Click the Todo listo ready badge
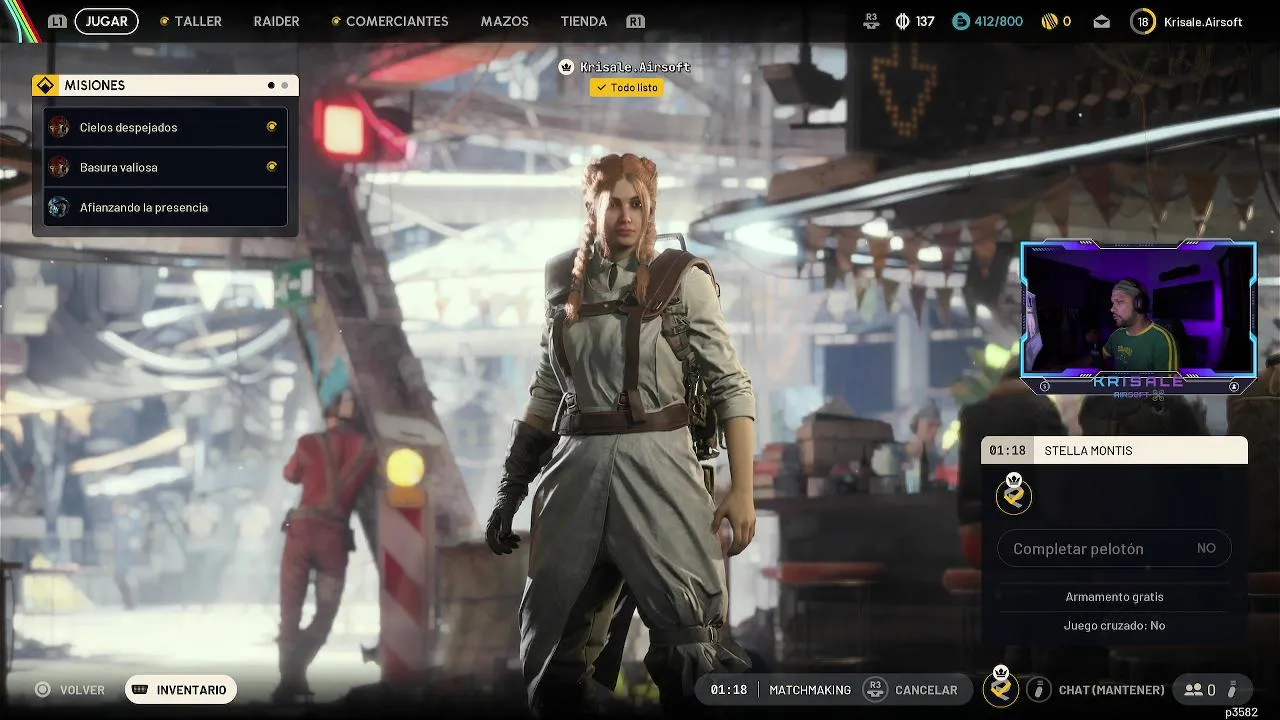Viewport: 1280px width, 720px height. pos(627,88)
